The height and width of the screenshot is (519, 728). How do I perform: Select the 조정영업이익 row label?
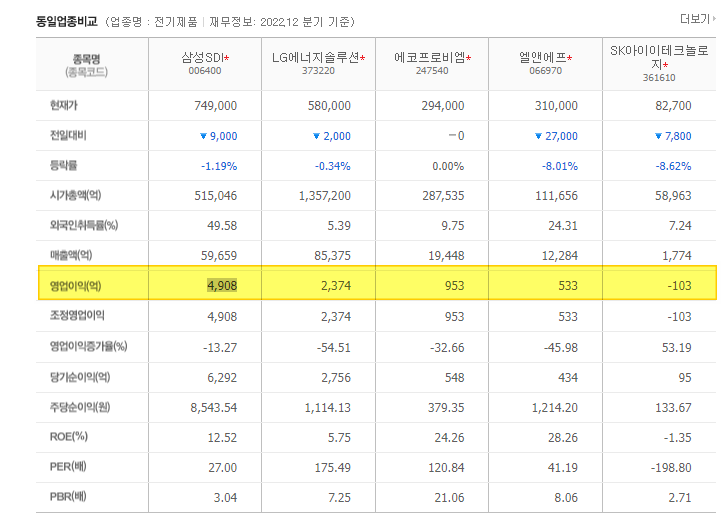coord(77,316)
